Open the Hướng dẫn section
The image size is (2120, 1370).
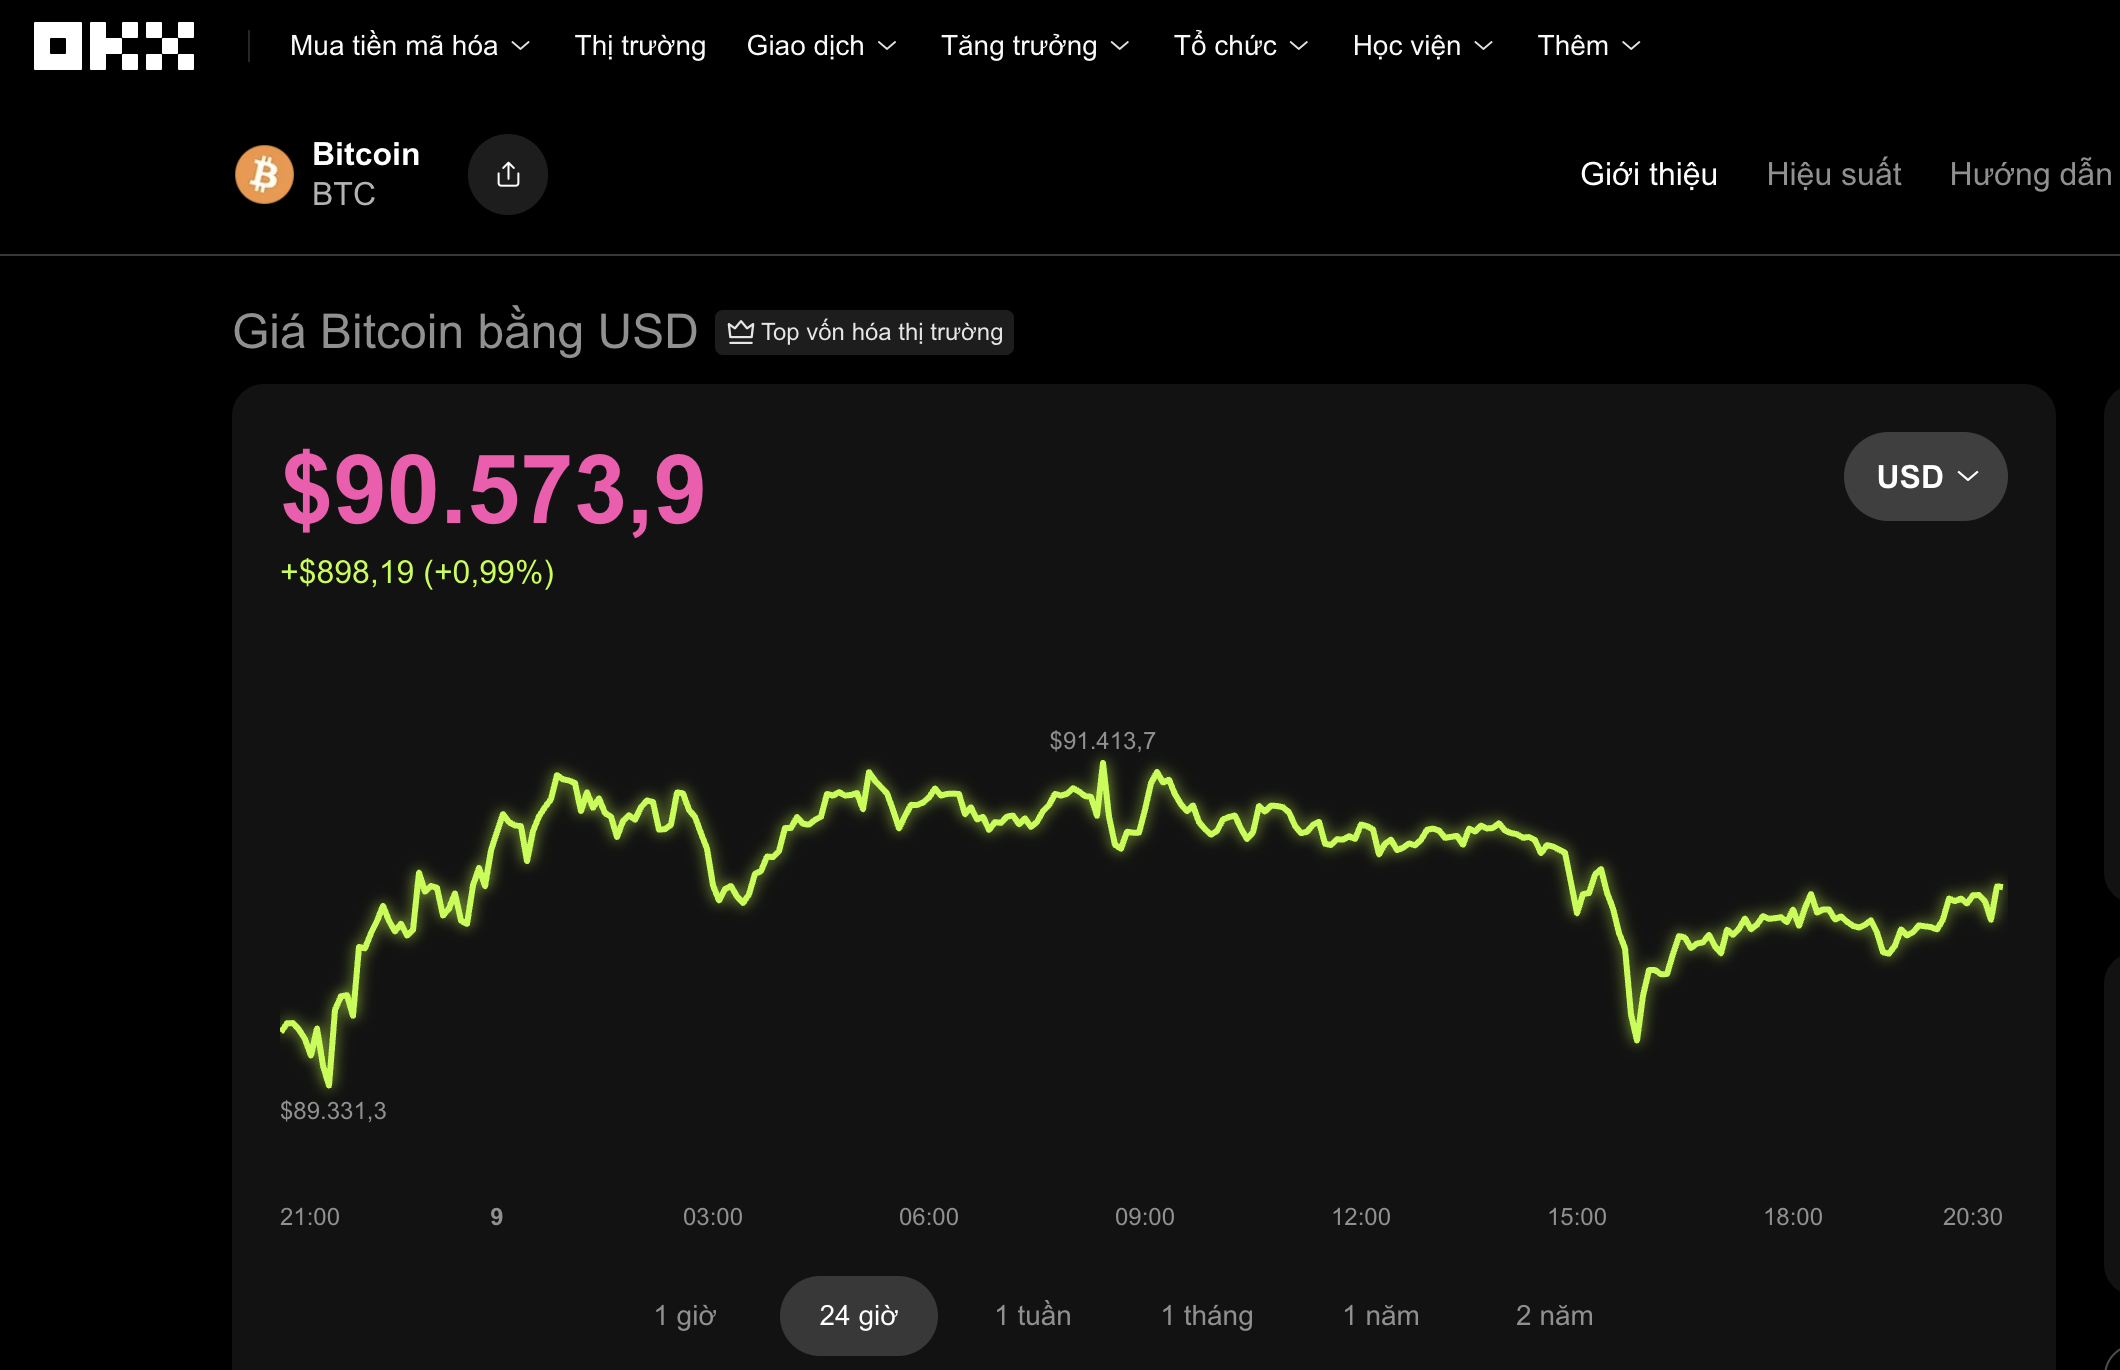click(x=2030, y=174)
